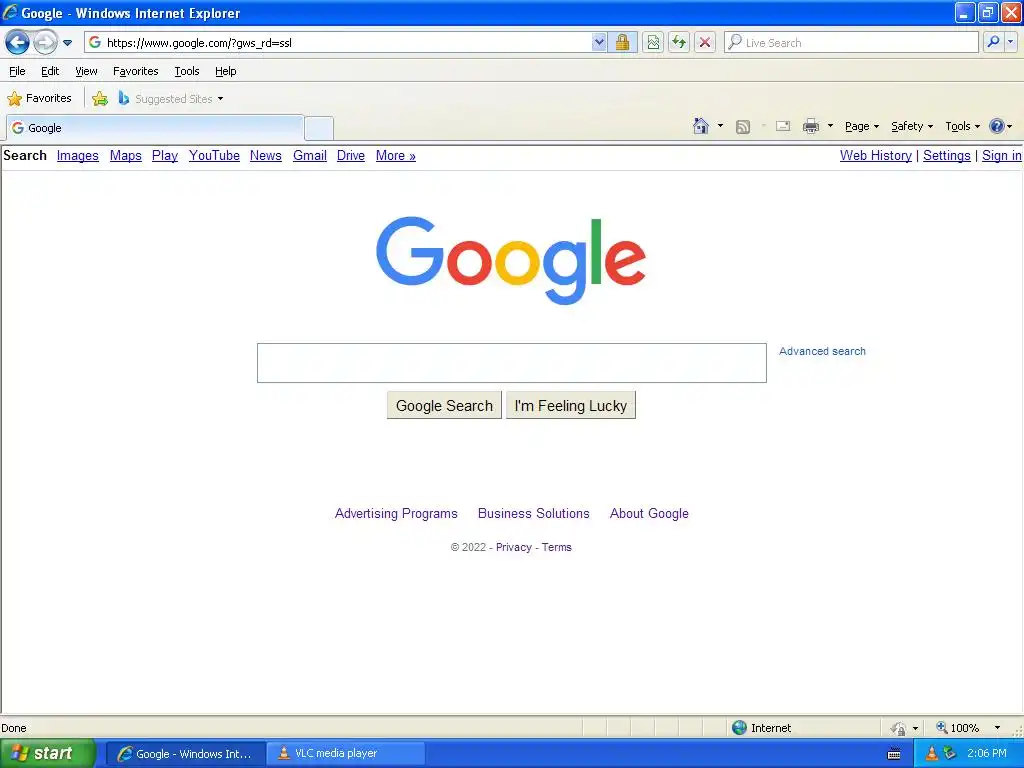The height and width of the screenshot is (768, 1024).
Task: Open the File menu
Action: point(17,71)
